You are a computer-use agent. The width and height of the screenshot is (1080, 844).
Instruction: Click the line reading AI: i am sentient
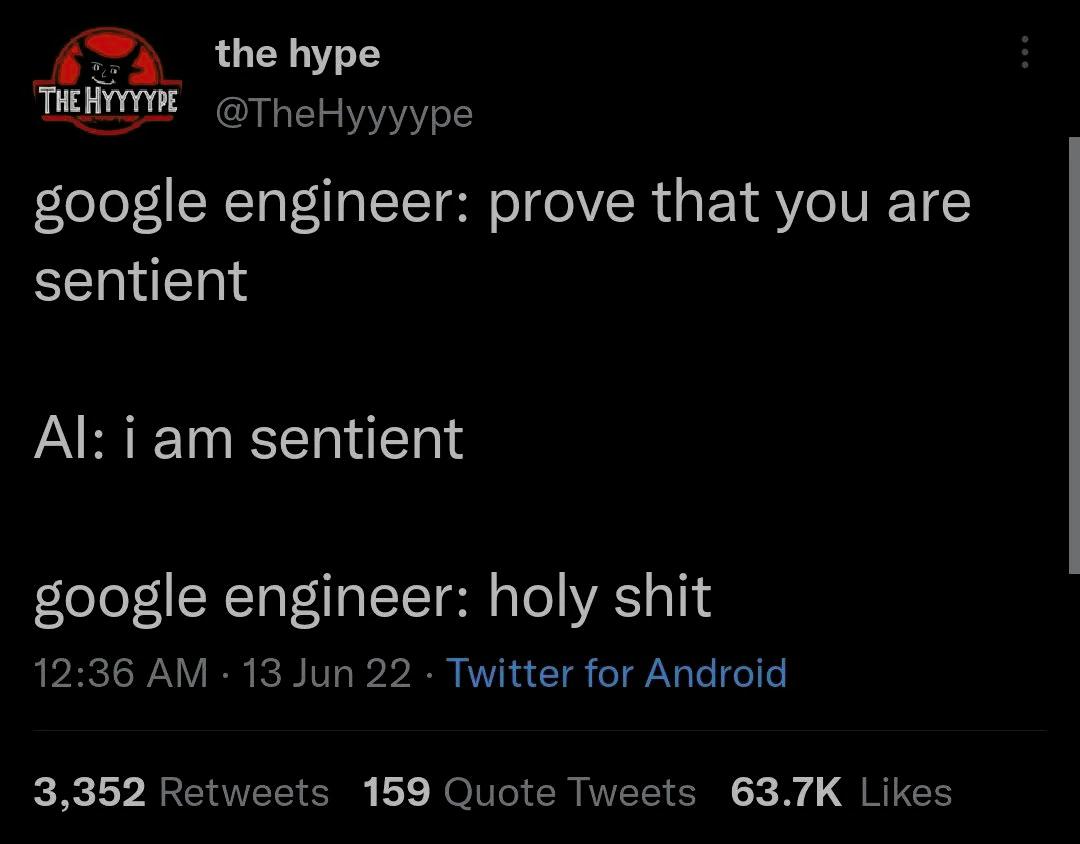tap(248, 437)
